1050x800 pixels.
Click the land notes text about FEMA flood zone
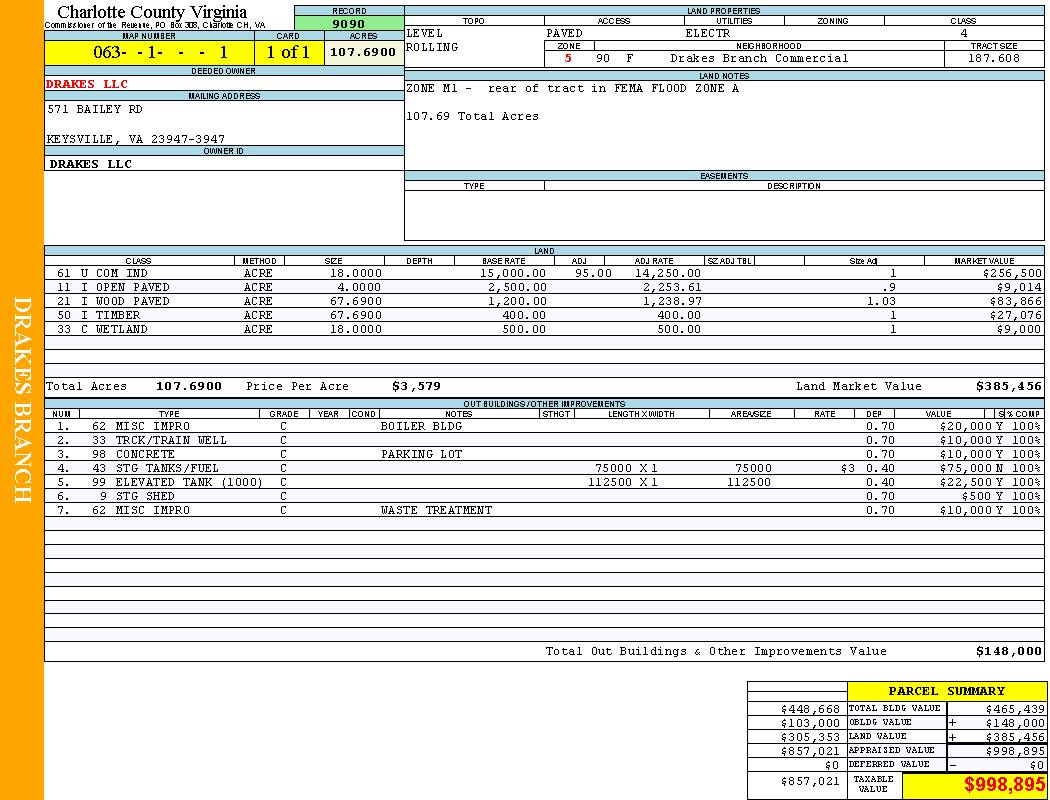pyautogui.click(x=572, y=89)
